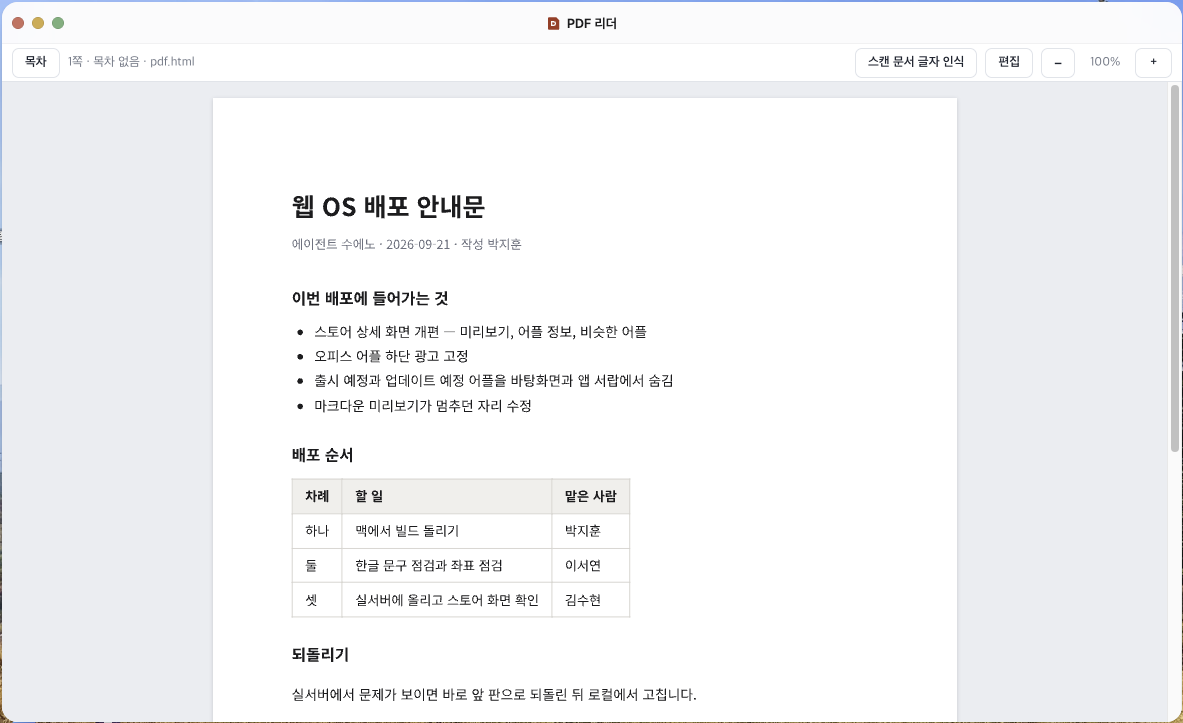Close the PDF 리더 window

pos(18,23)
